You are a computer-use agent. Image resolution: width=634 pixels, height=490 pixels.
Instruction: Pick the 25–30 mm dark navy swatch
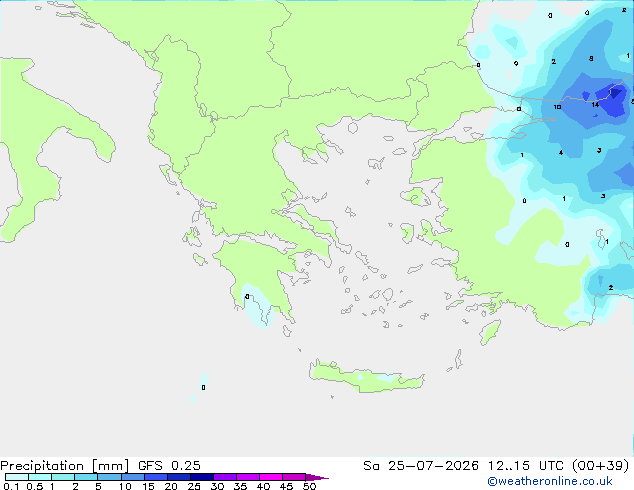[x=202, y=477]
